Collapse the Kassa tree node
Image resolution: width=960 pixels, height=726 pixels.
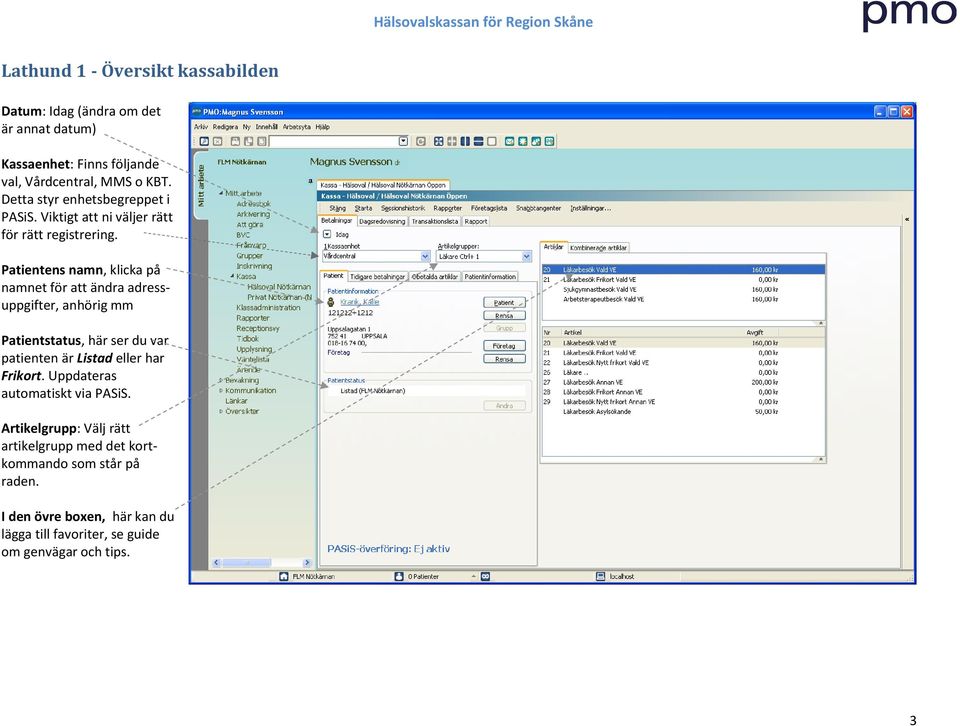pos(233,277)
